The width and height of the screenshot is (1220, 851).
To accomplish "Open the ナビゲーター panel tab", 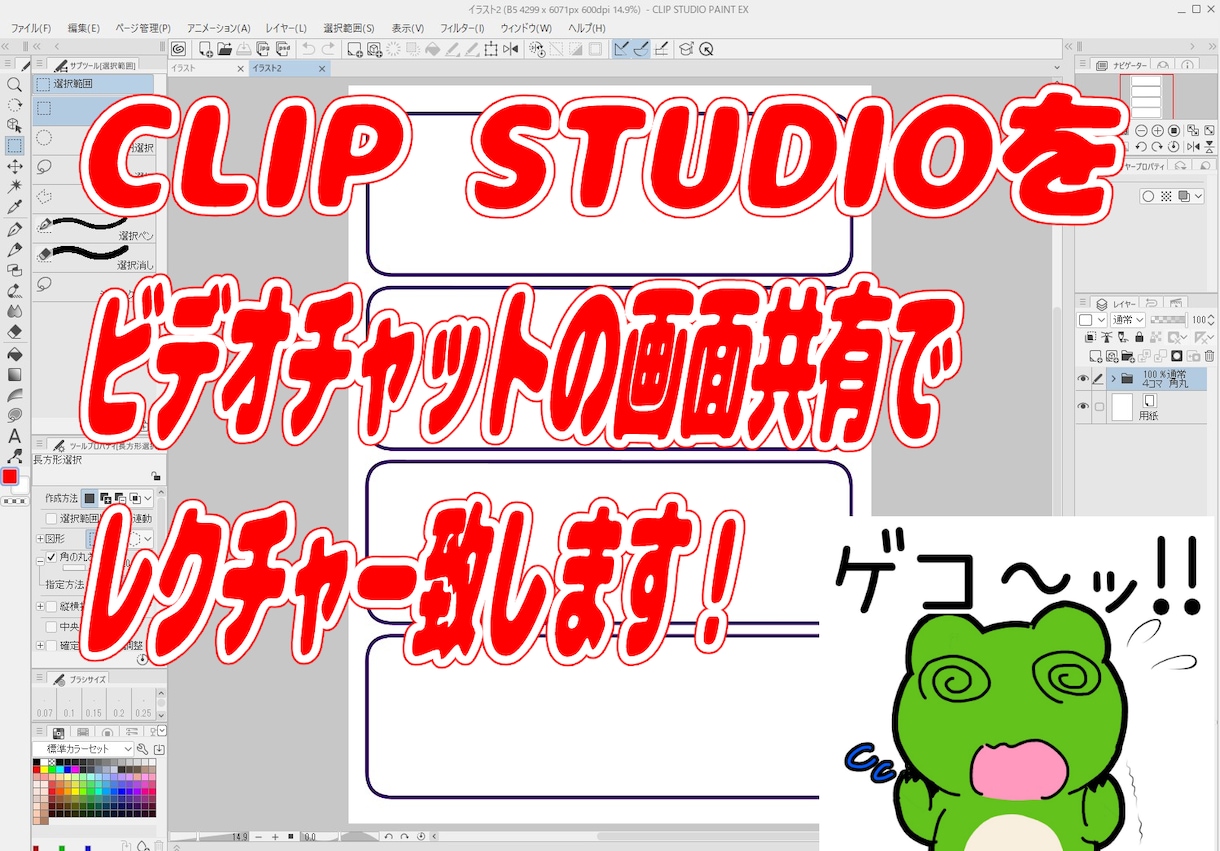I will coord(1121,65).
